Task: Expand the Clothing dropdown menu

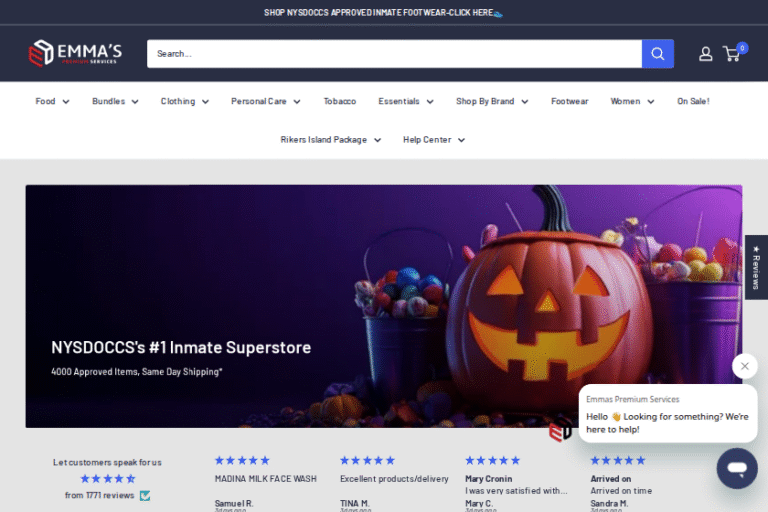Action: [185, 101]
